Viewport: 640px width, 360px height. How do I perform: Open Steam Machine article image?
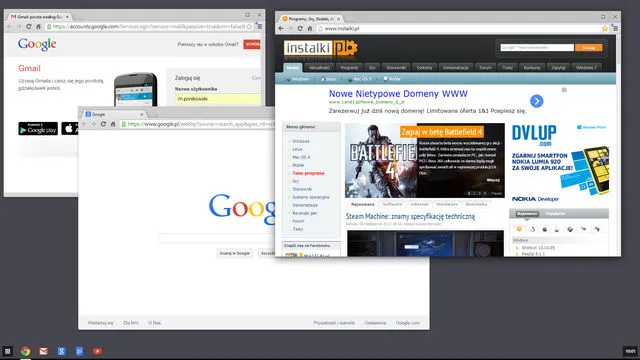tap(425, 244)
